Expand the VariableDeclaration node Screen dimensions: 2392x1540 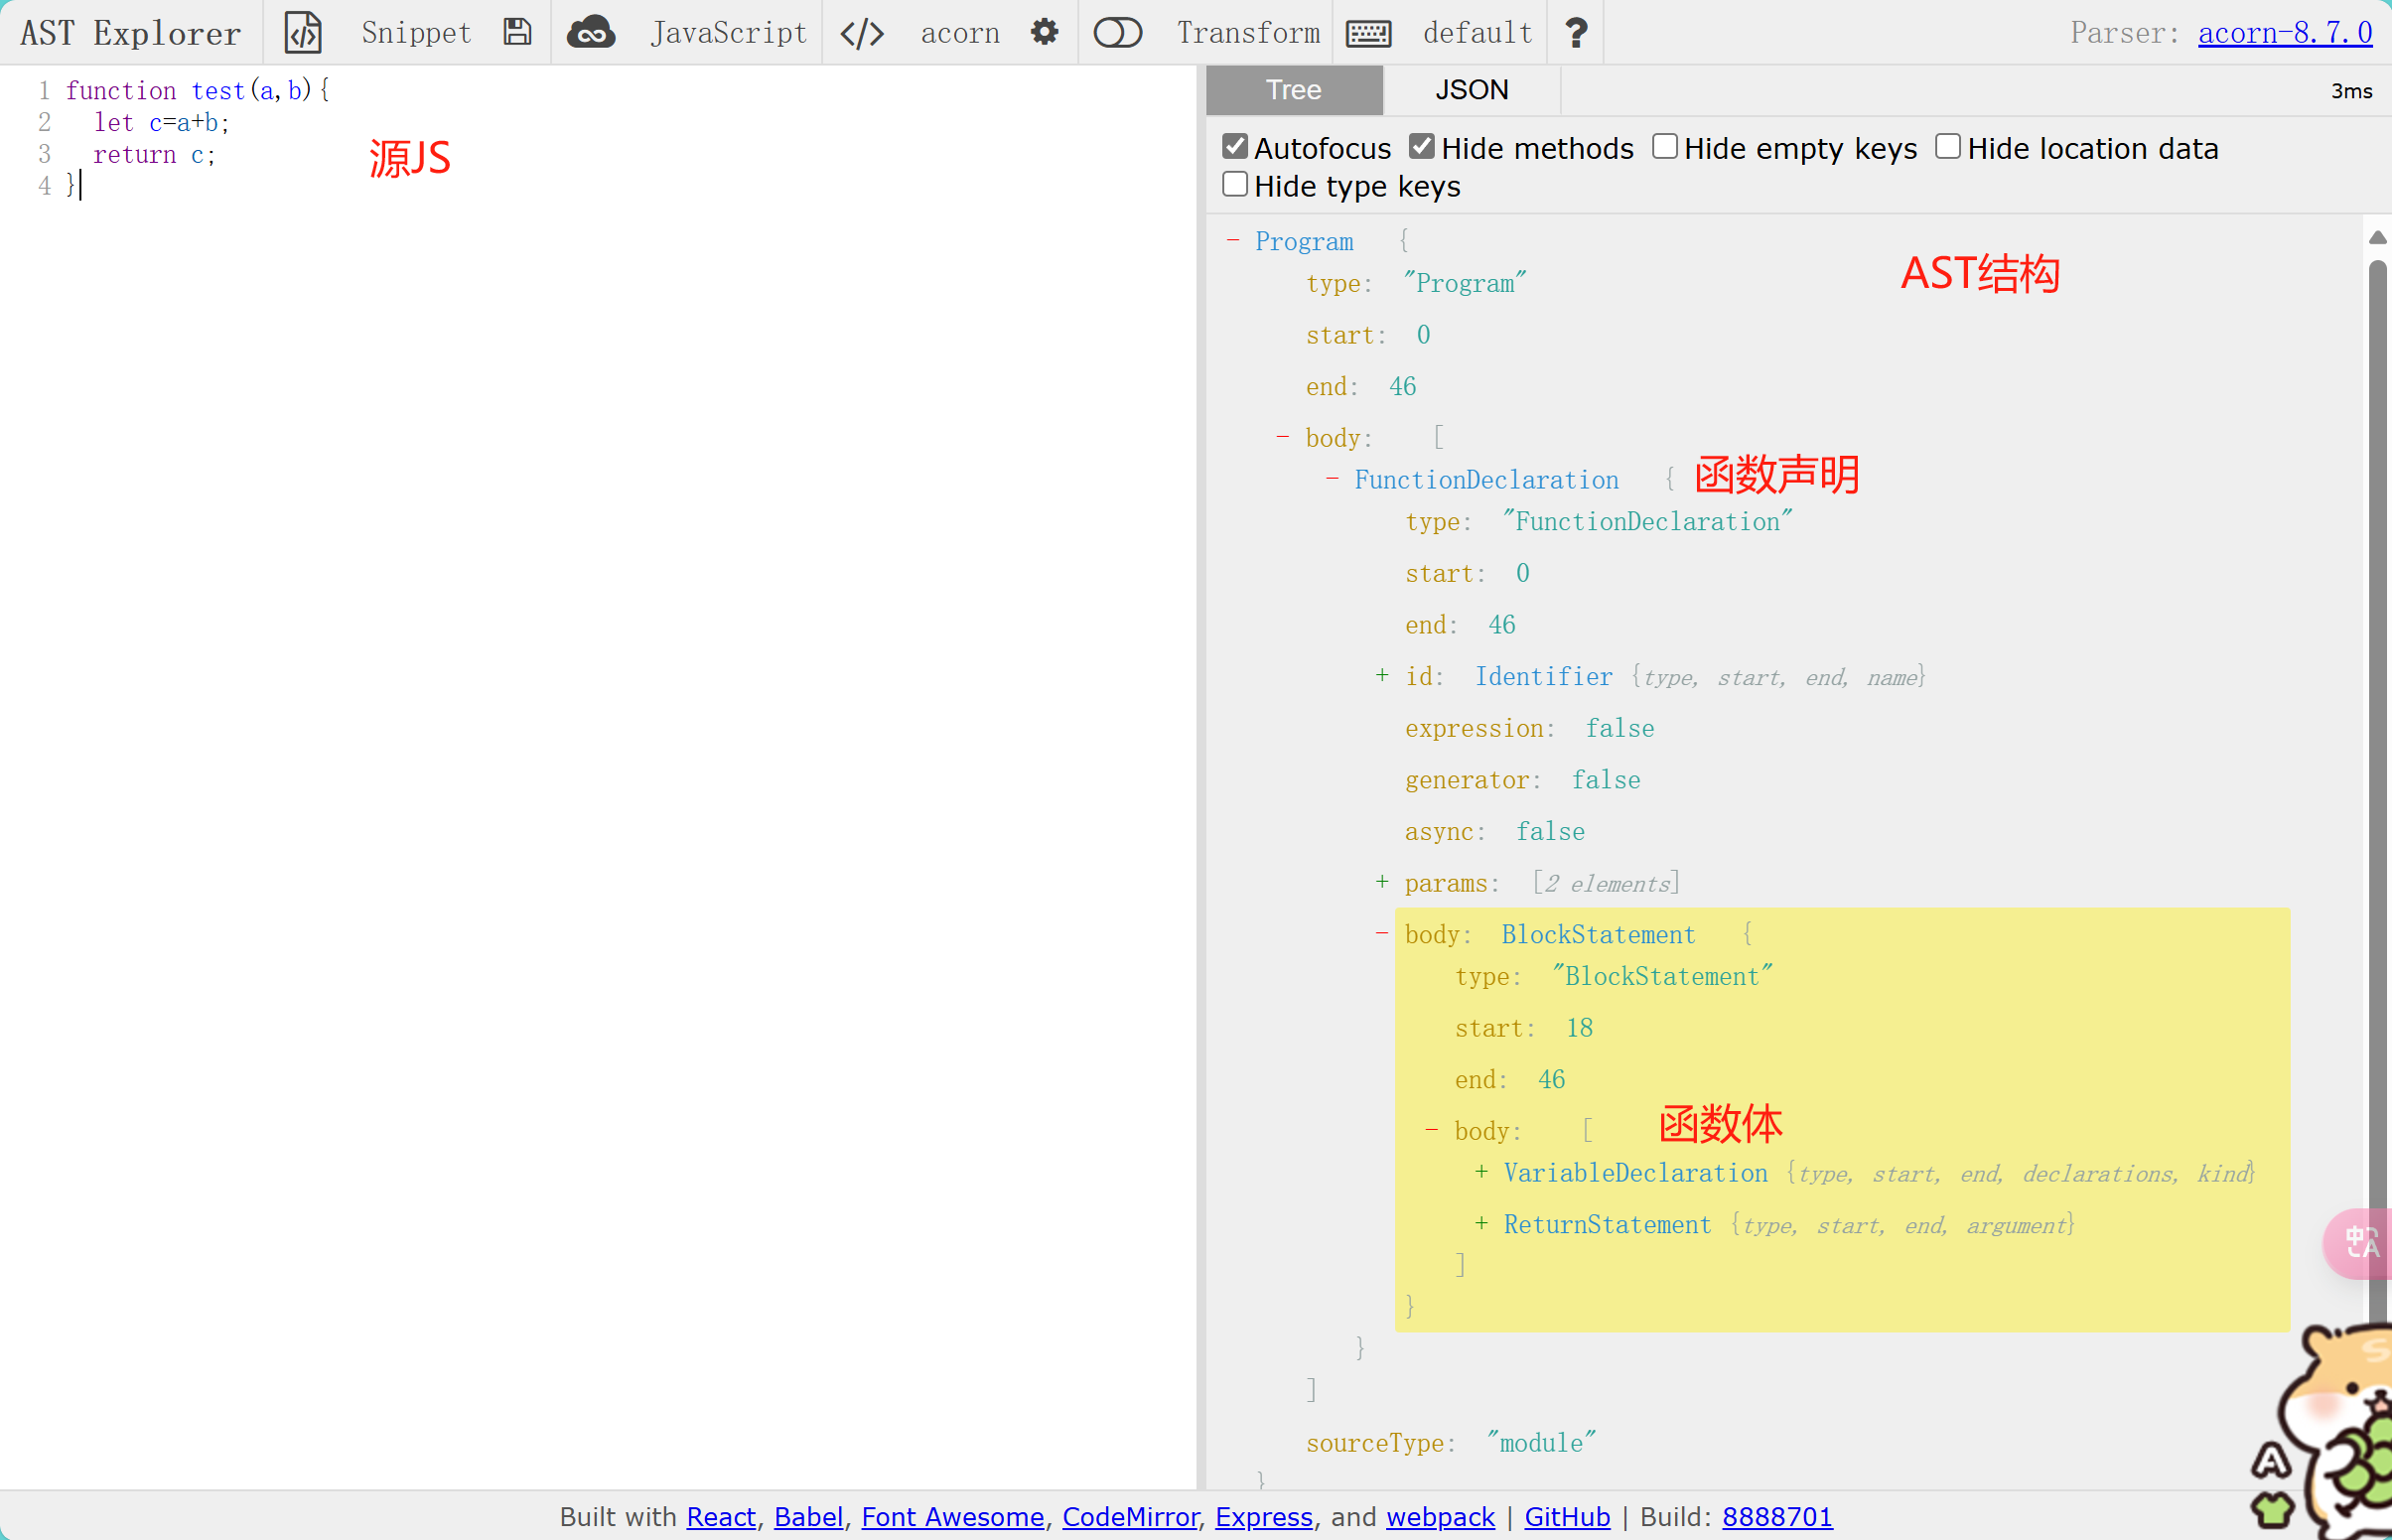pos(1483,1172)
